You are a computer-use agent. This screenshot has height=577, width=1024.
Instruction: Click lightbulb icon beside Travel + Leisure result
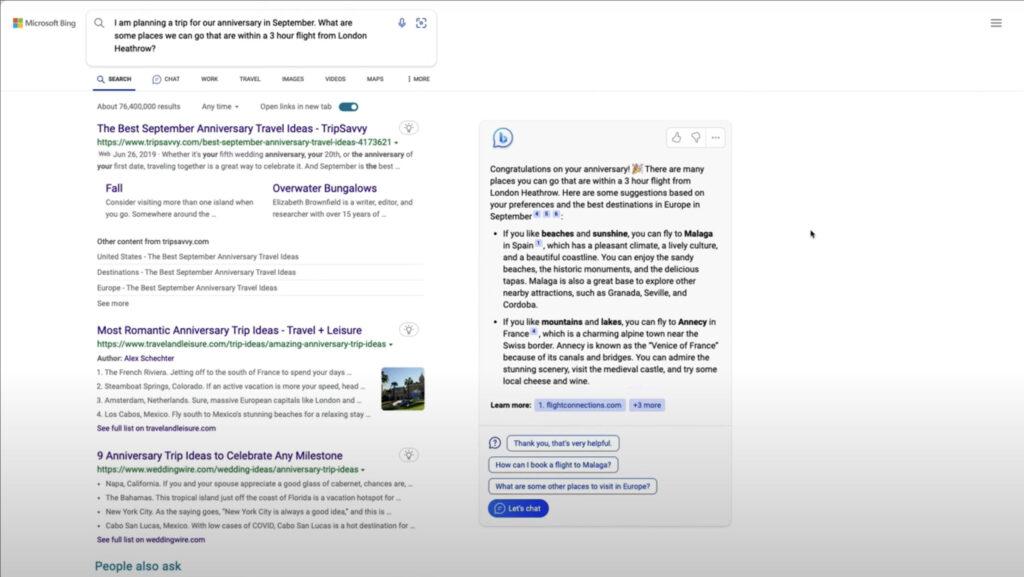coord(409,329)
